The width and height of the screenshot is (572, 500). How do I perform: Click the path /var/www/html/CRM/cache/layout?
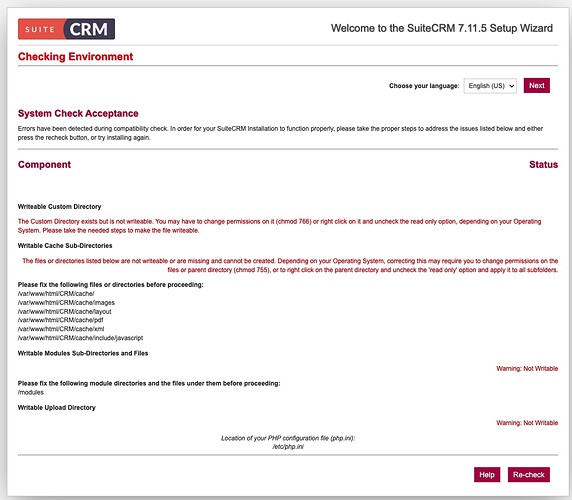(65, 311)
